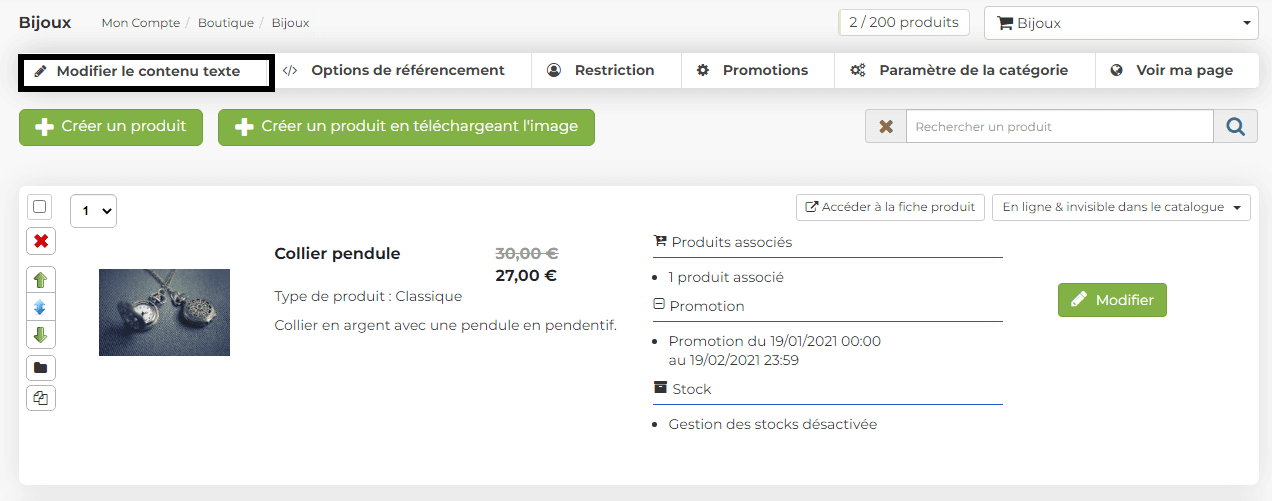Clear the product search with X icon

tap(886, 127)
